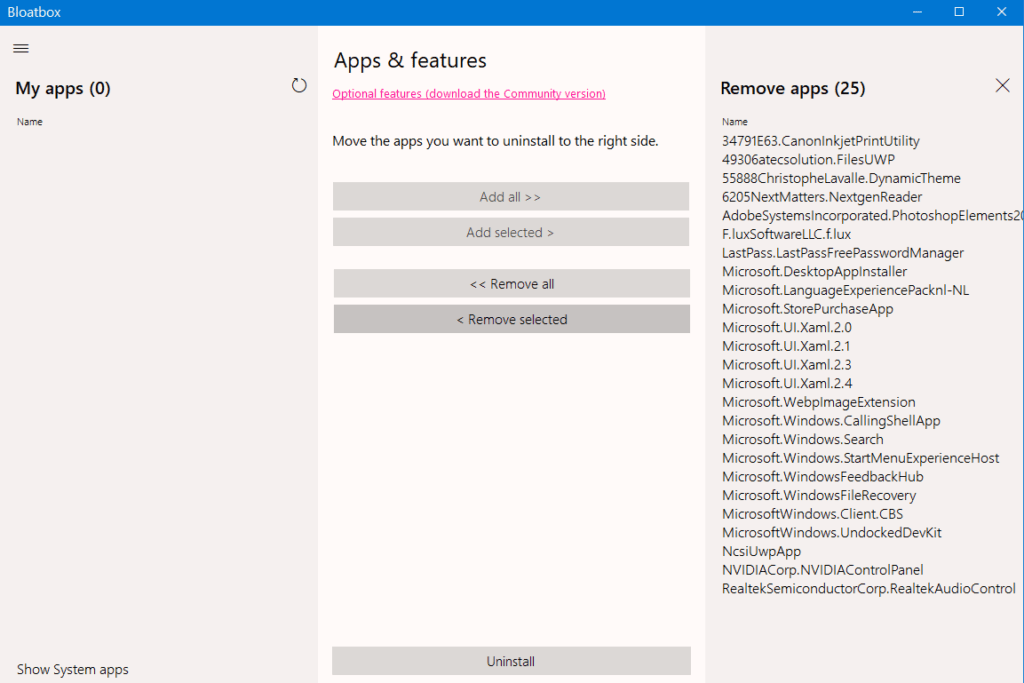This screenshot has height=683, width=1024.
Task: Select Microsoft.StorePurchaseApp entry
Action: click(807, 308)
